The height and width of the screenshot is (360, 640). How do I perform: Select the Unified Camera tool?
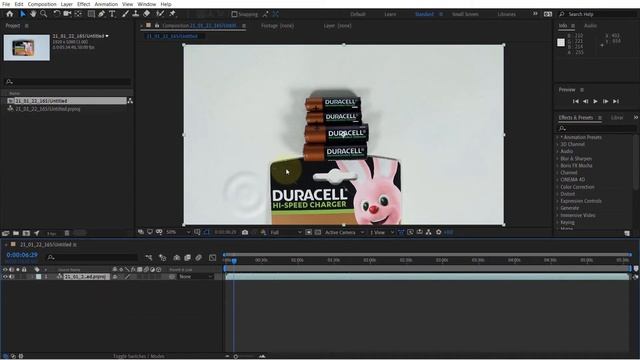(67, 14)
